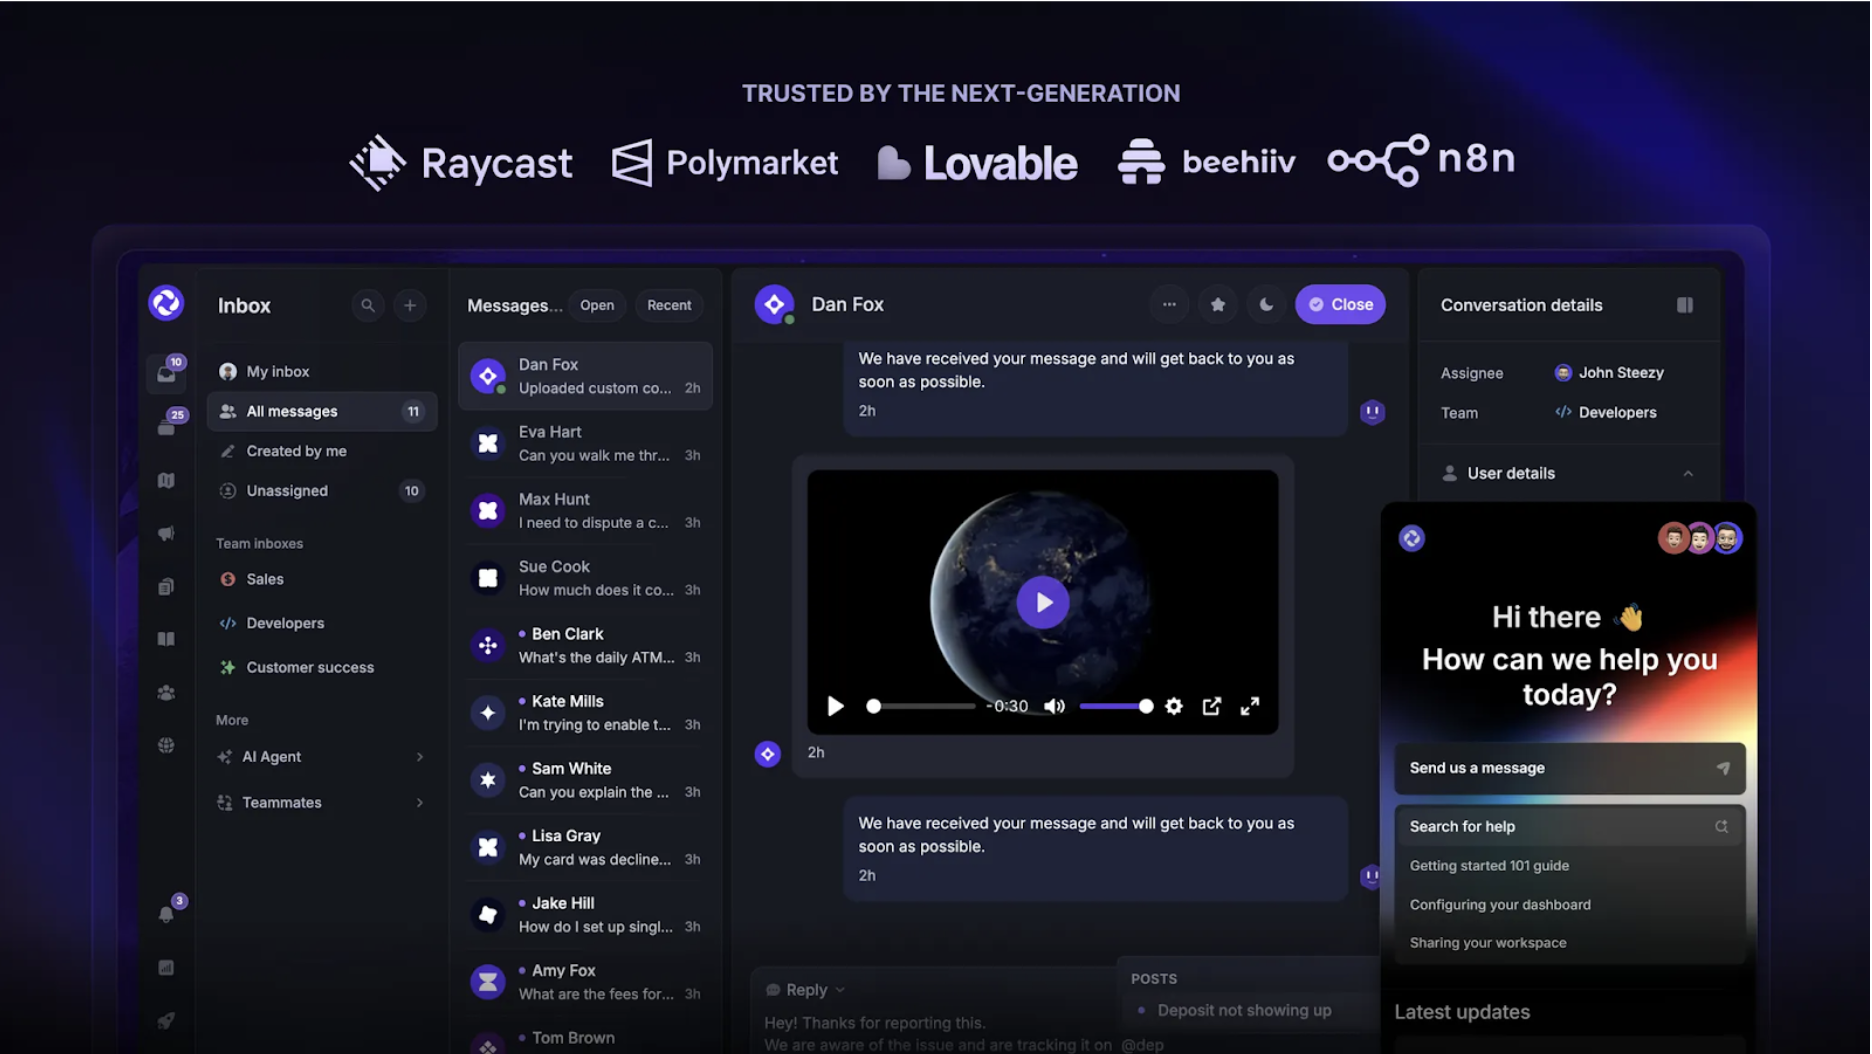This screenshot has width=1872, height=1054.
Task: Play the Earth video in the chat
Action: pos(1043,602)
